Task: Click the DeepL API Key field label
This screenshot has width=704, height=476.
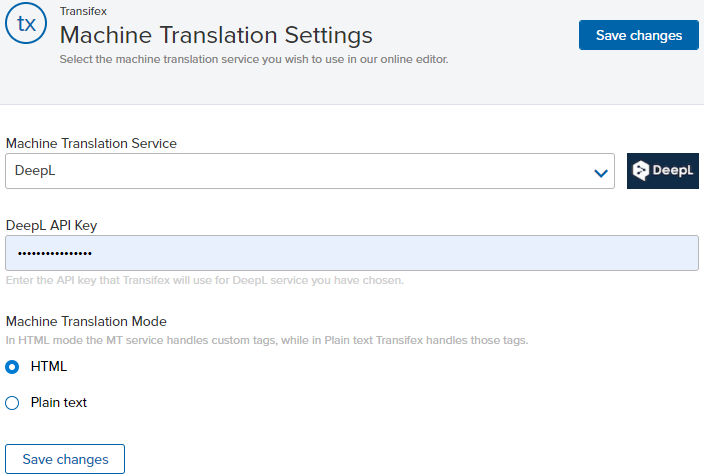Action: (51, 225)
